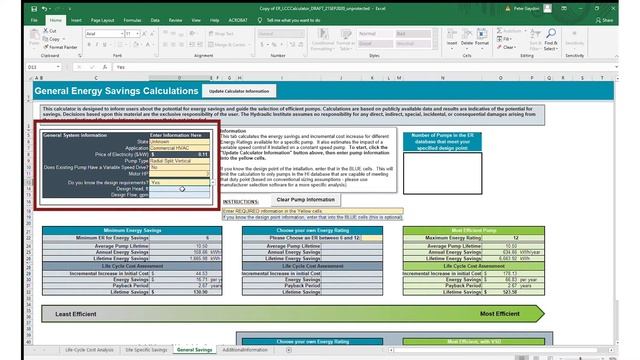This screenshot has width=640, height=360.
Task: Open Conditional Formatting menu
Action: click(323, 40)
